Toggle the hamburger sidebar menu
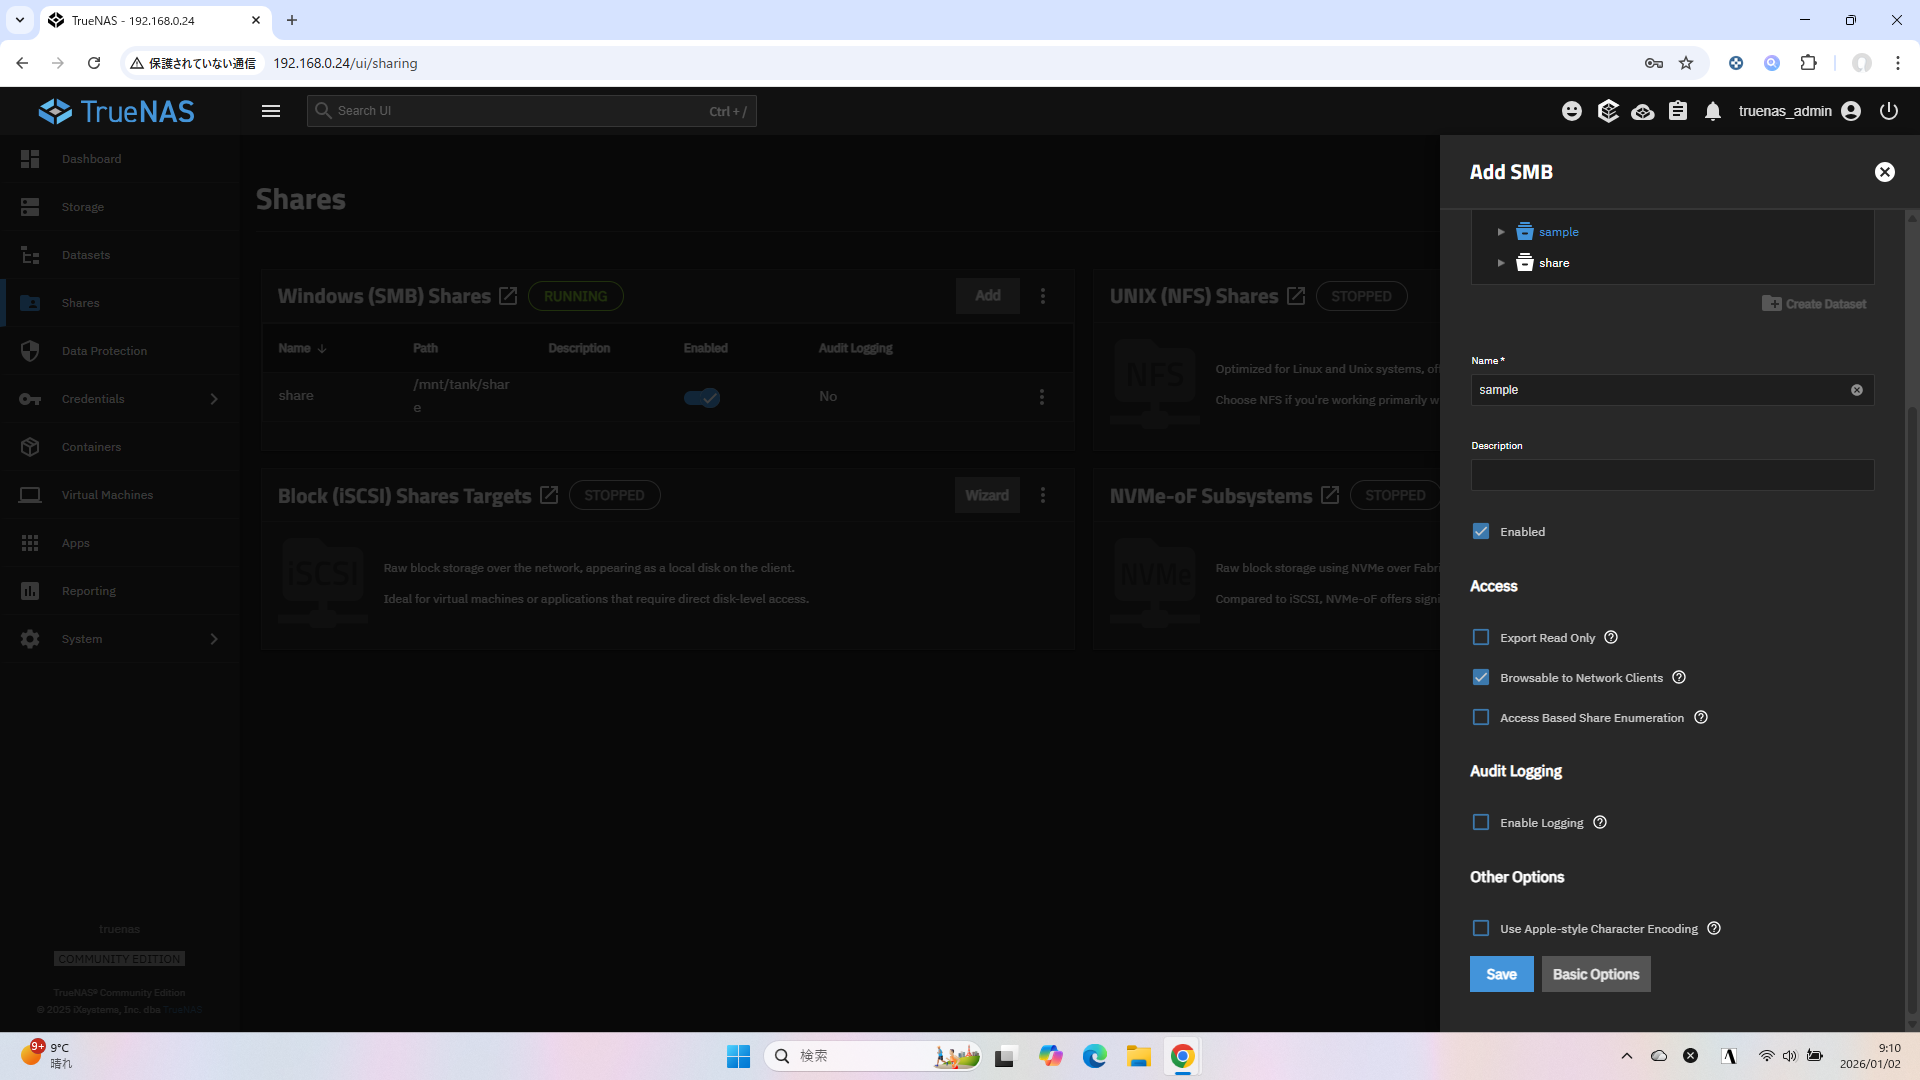 [271, 111]
